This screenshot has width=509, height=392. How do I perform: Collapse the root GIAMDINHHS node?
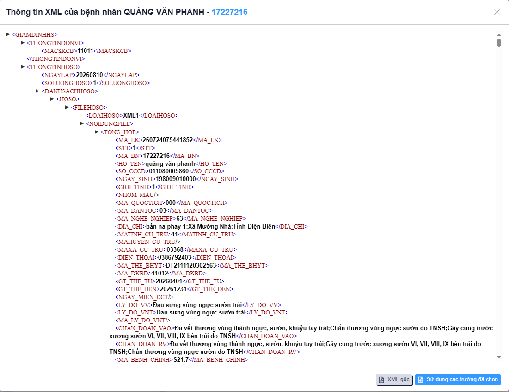click(8, 34)
